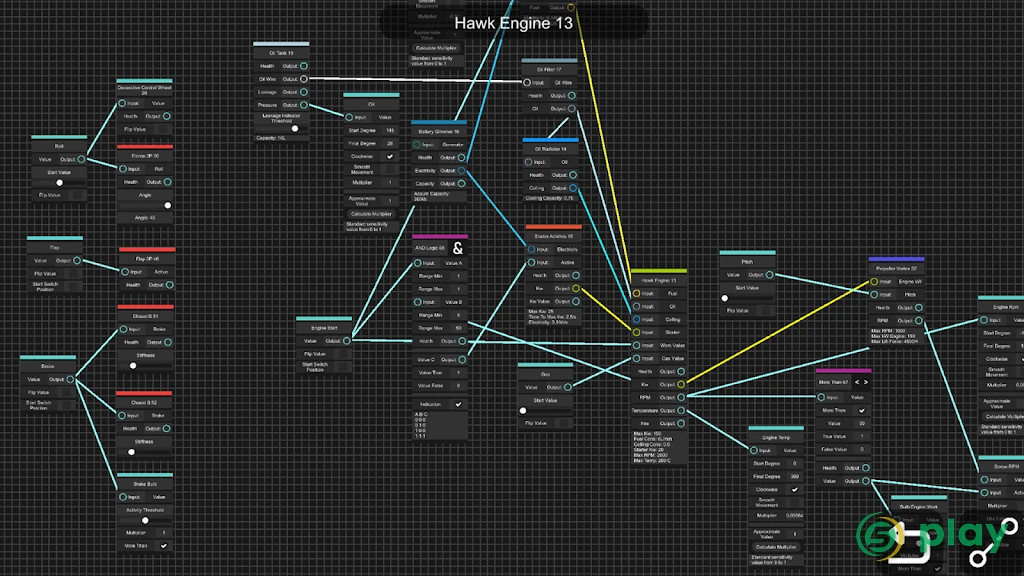Image resolution: width=1024 pixels, height=576 pixels.
Task: Enable Flip Value on the Gas node
Action: [x=563, y=423]
